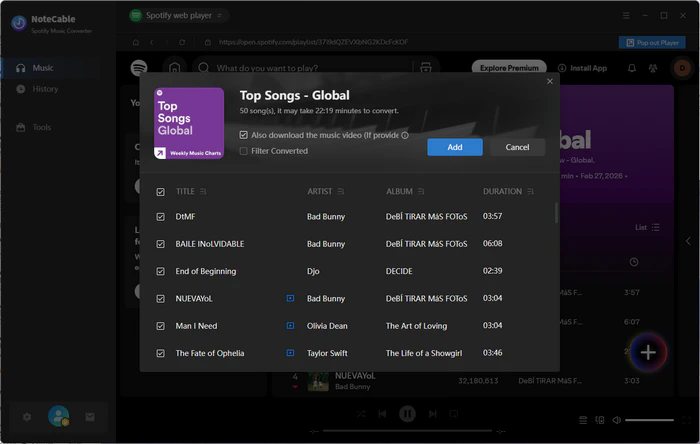Click the Spotify logo in web player
The height and width of the screenshot is (444, 700).
coord(139,68)
